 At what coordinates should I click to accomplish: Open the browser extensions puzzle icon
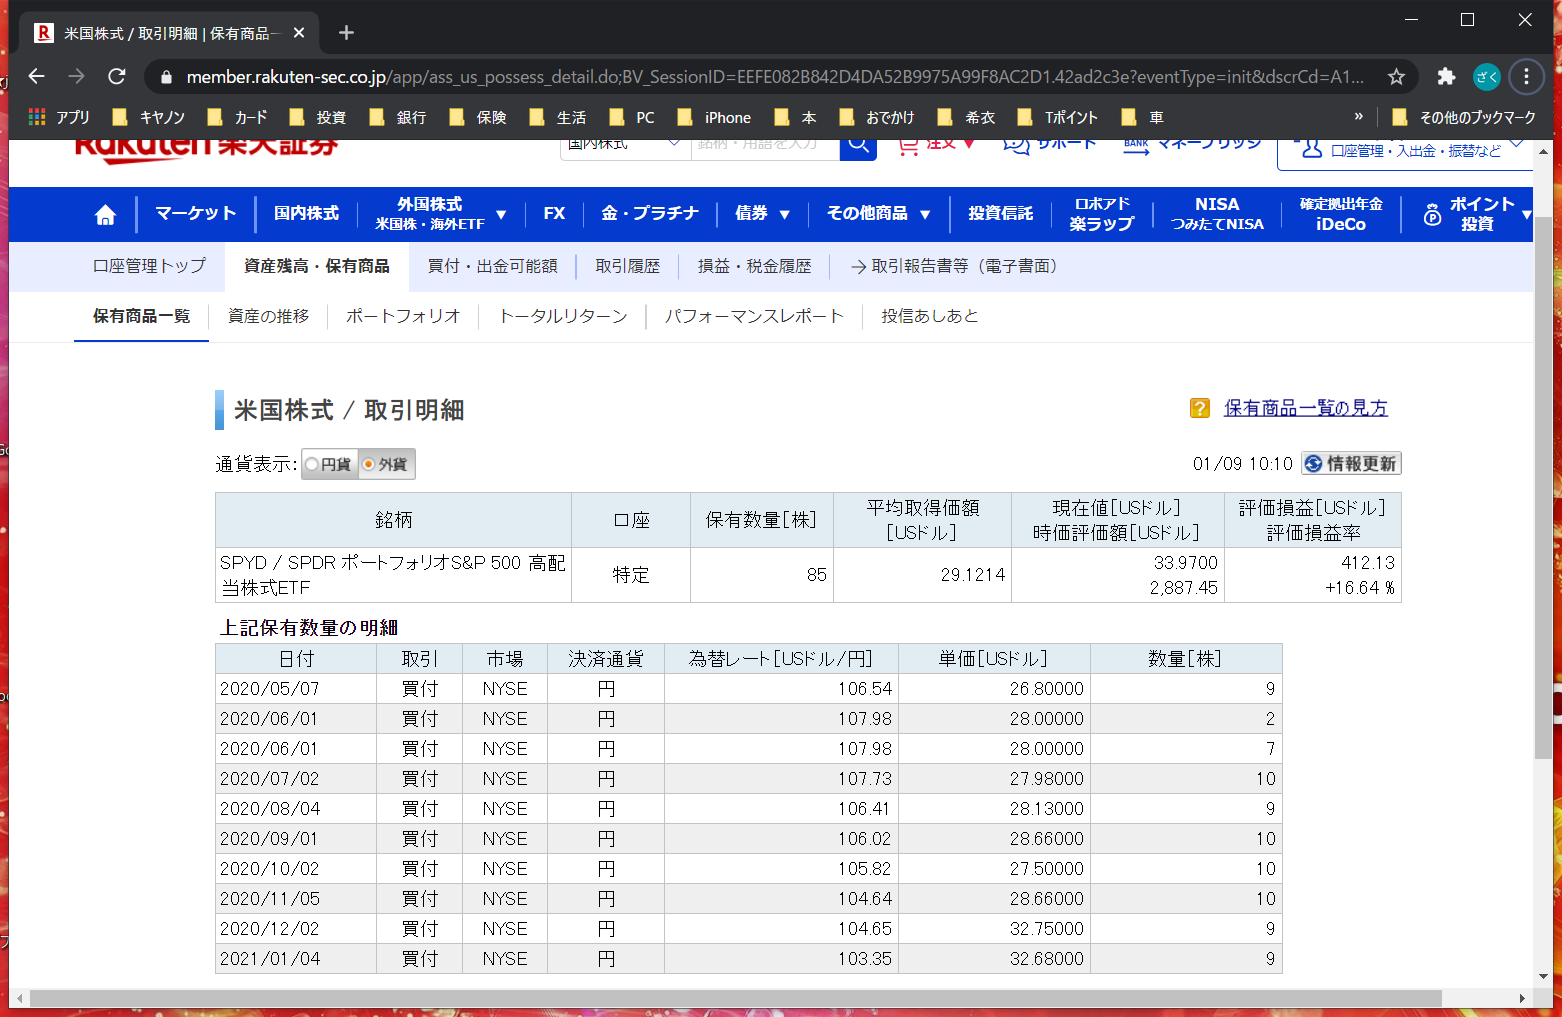coord(1446,76)
